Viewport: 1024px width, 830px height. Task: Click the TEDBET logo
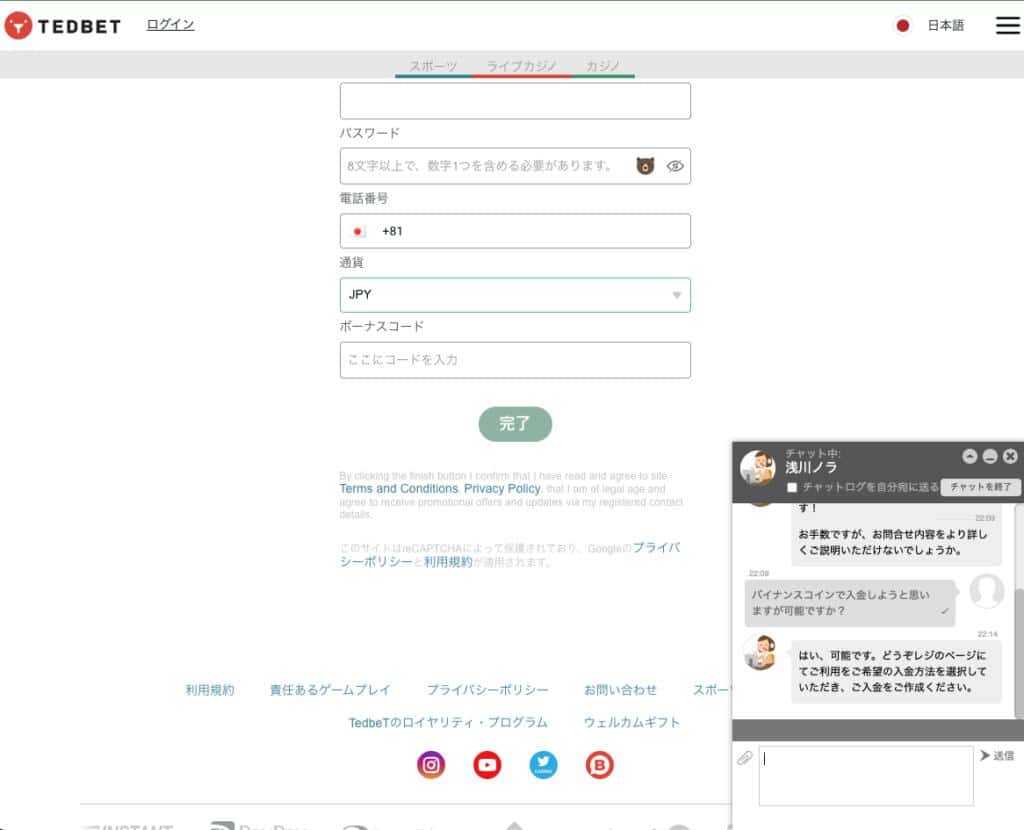click(x=62, y=25)
